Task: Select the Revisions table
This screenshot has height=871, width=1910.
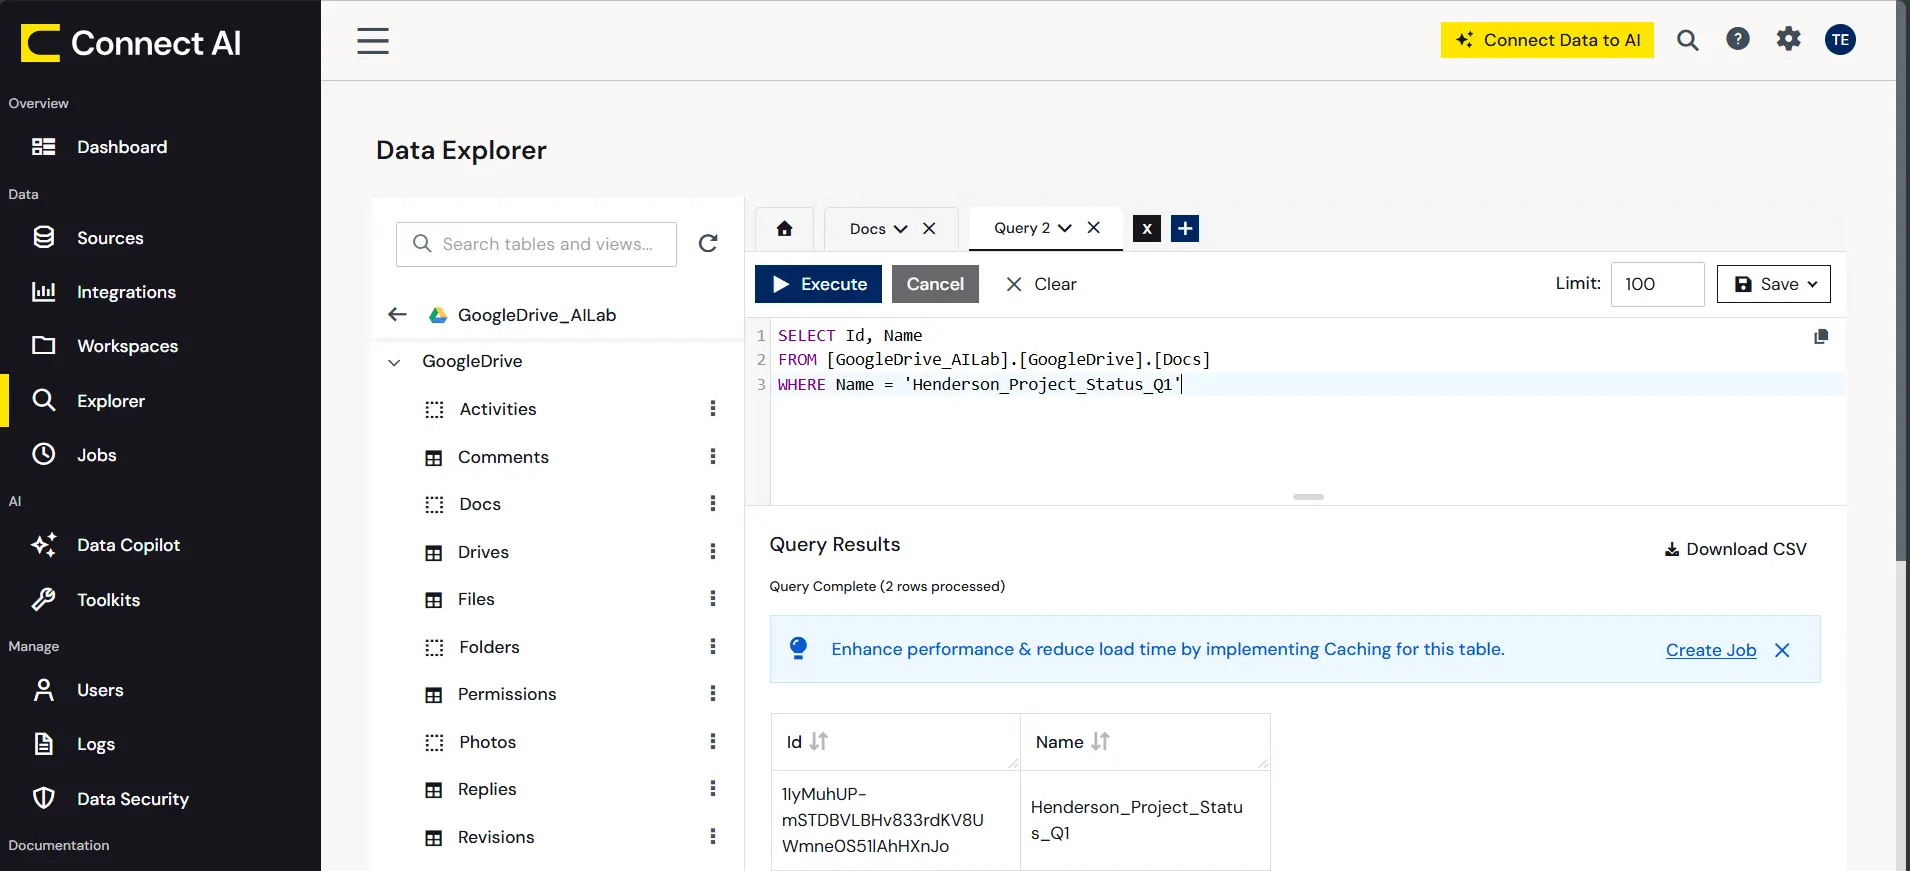Action: (x=496, y=837)
